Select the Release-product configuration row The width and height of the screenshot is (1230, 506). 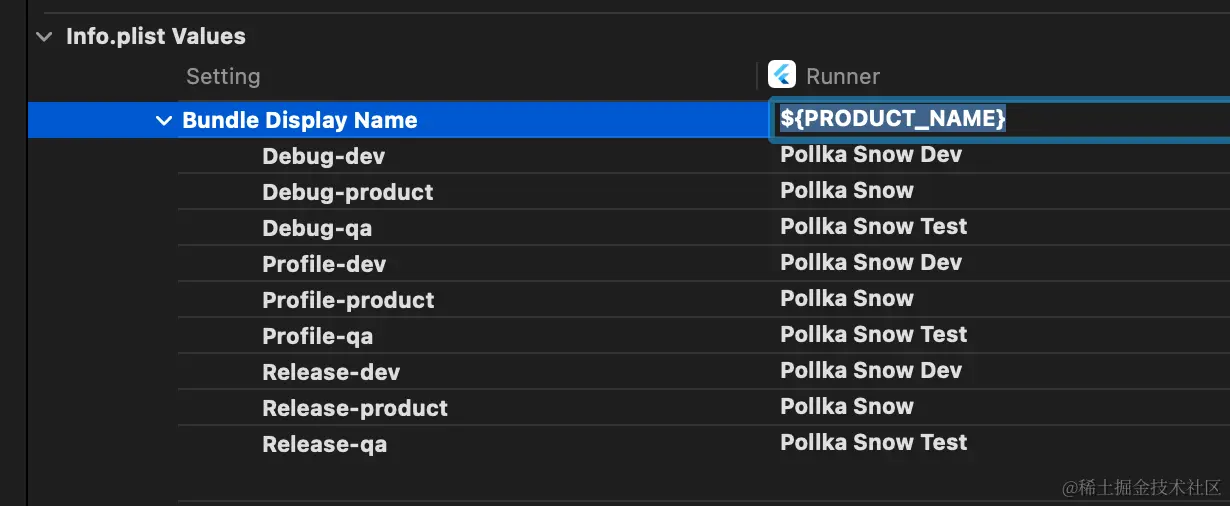pyautogui.click(x=354, y=409)
